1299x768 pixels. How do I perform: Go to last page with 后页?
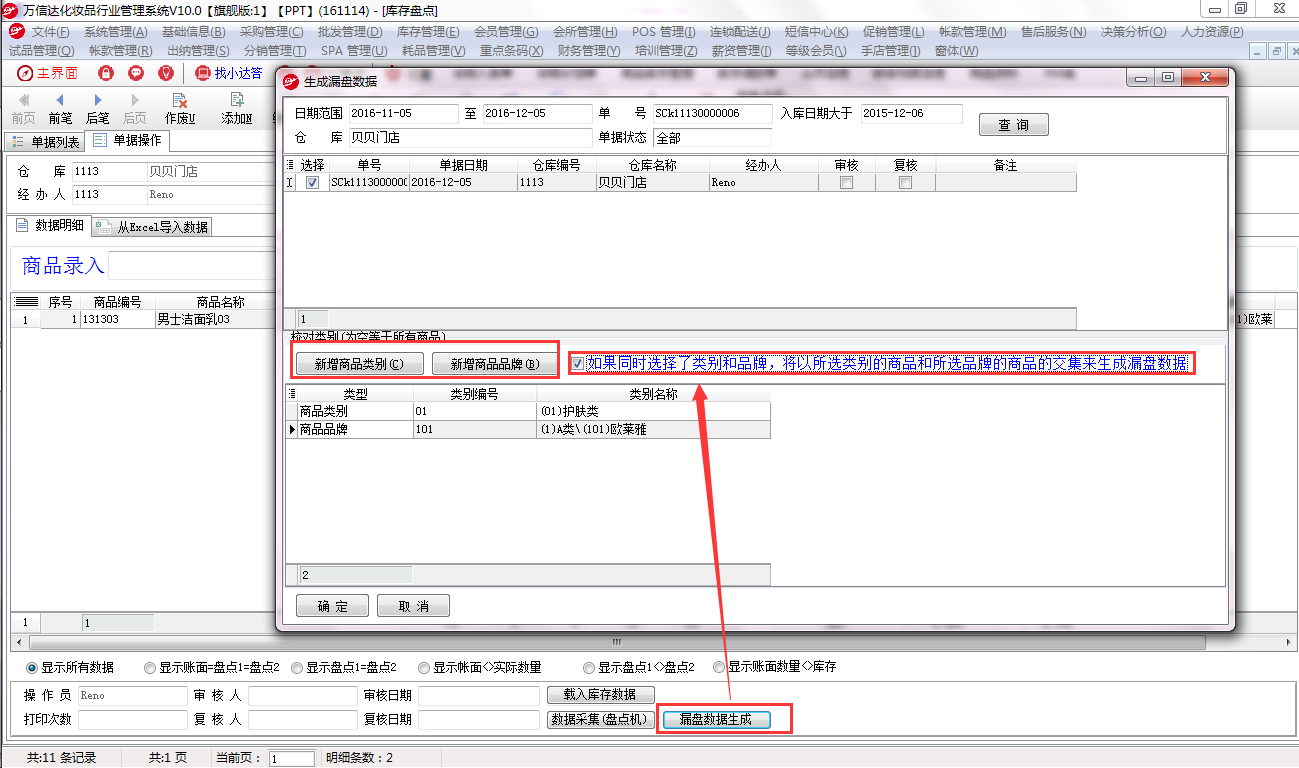(x=135, y=108)
